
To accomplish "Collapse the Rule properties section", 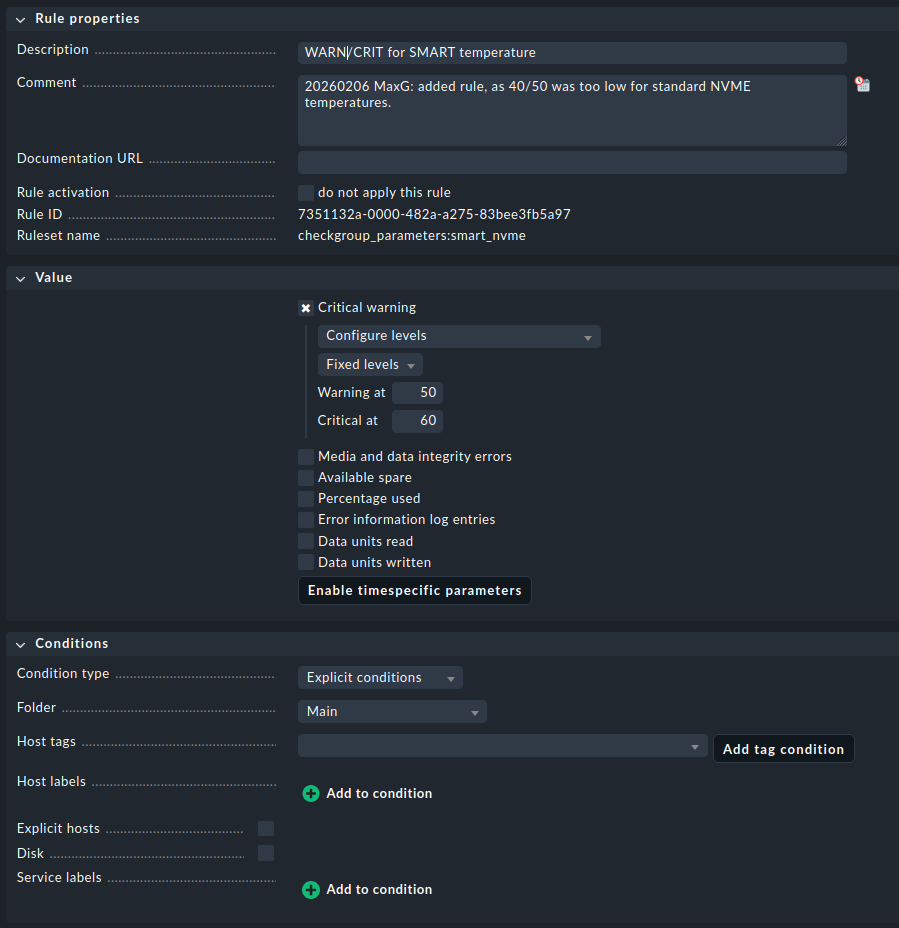I will tap(21, 19).
